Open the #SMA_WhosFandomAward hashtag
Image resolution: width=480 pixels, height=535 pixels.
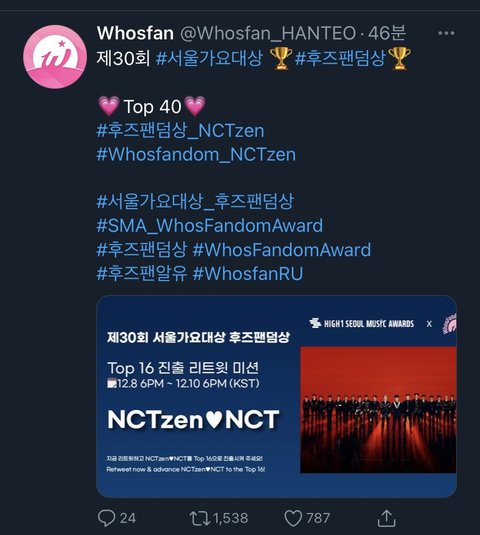(210, 226)
